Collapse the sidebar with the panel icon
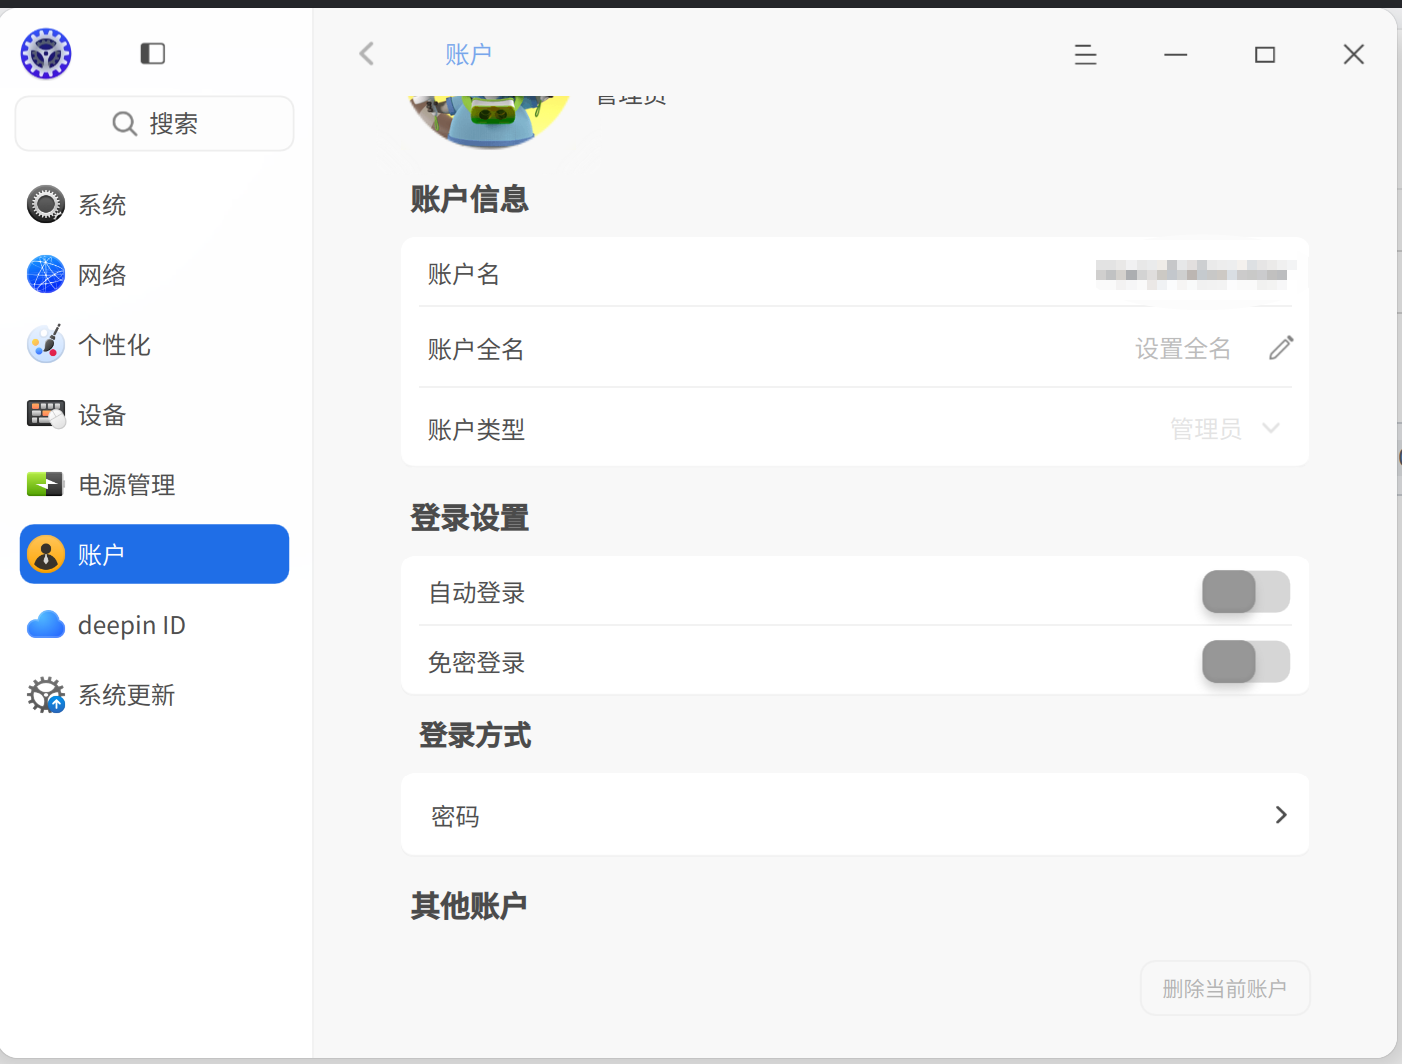Screen dimensions: 1402x1064 [152, 53]
